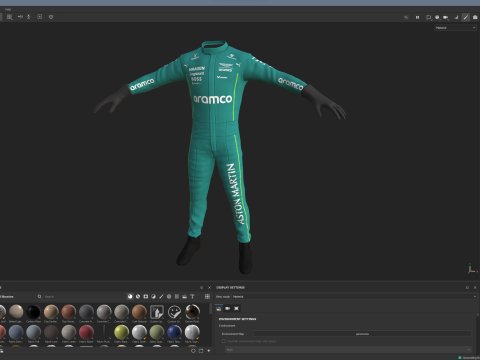Select the red Fabric Nylon material
Viewport: 480px width, 360px height.
point(86,332)
